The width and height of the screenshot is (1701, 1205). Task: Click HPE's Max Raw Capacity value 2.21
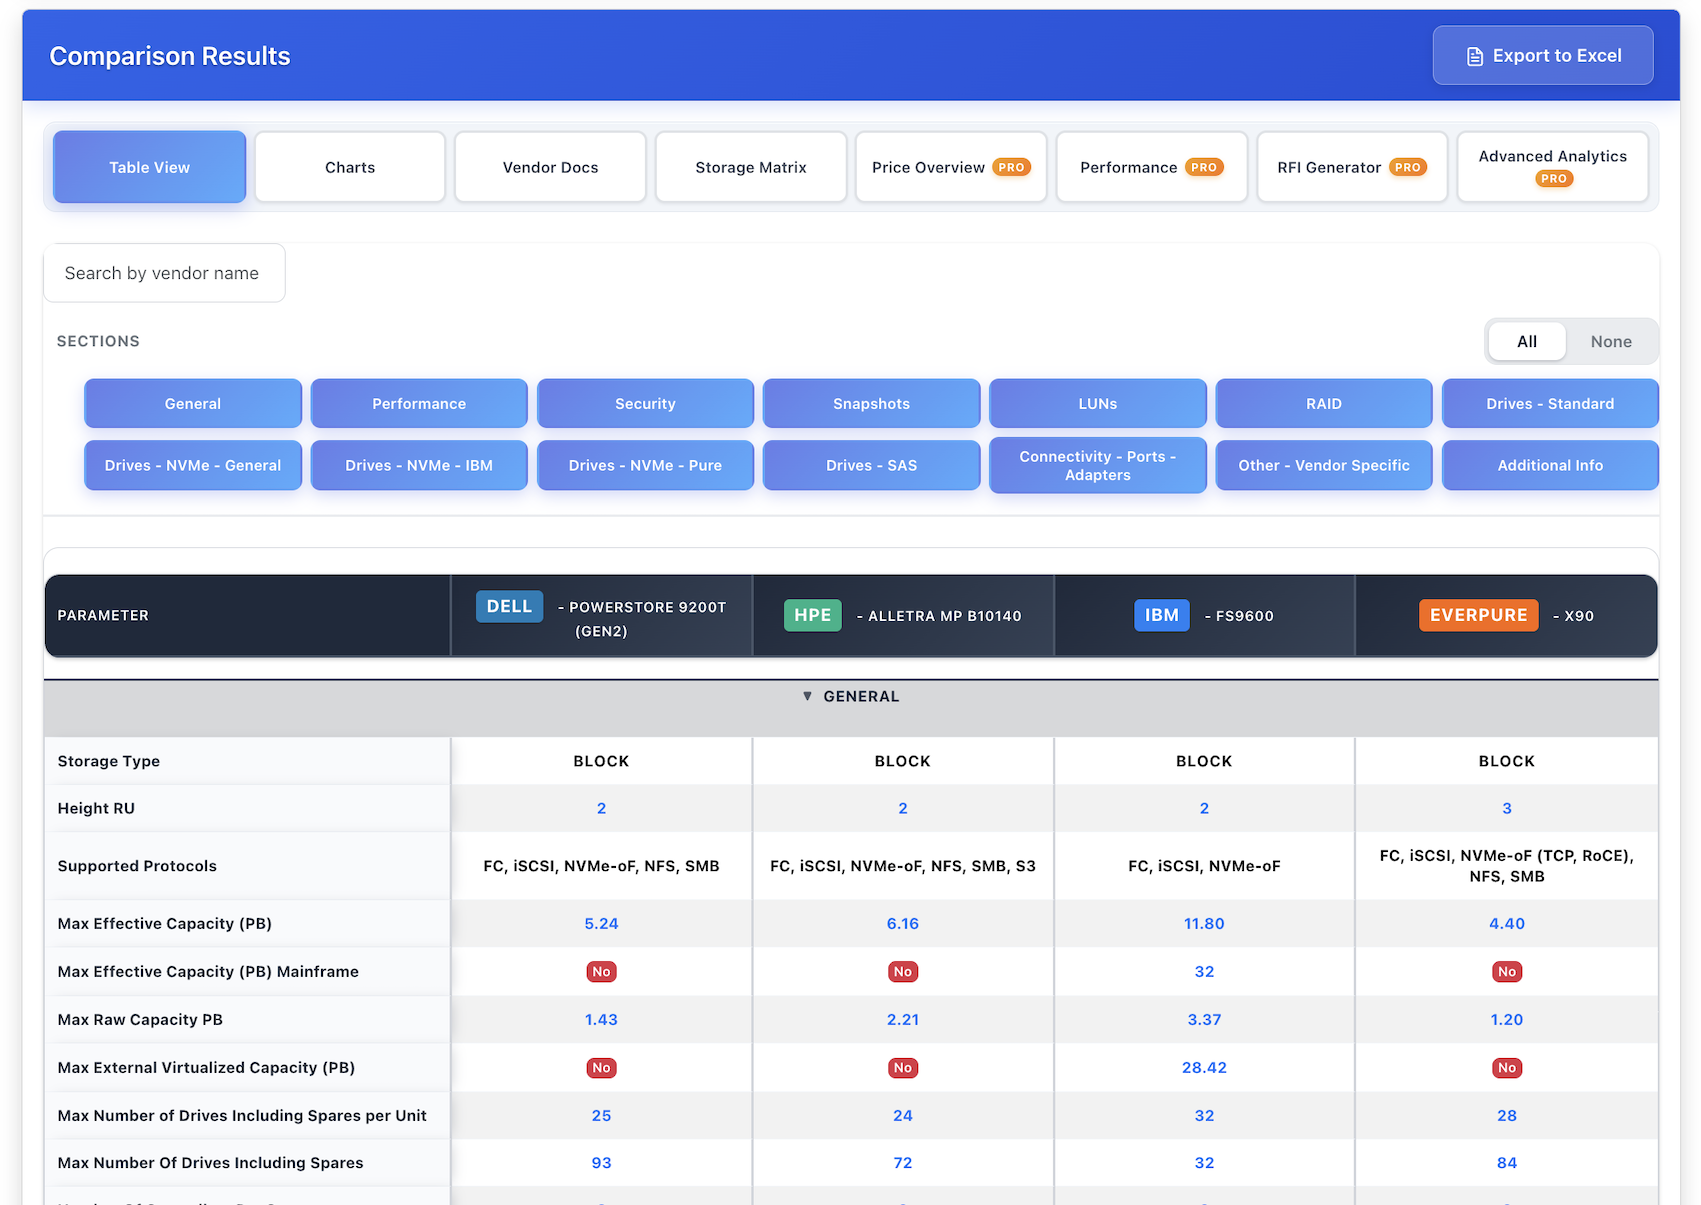[x=903, y=1020]
